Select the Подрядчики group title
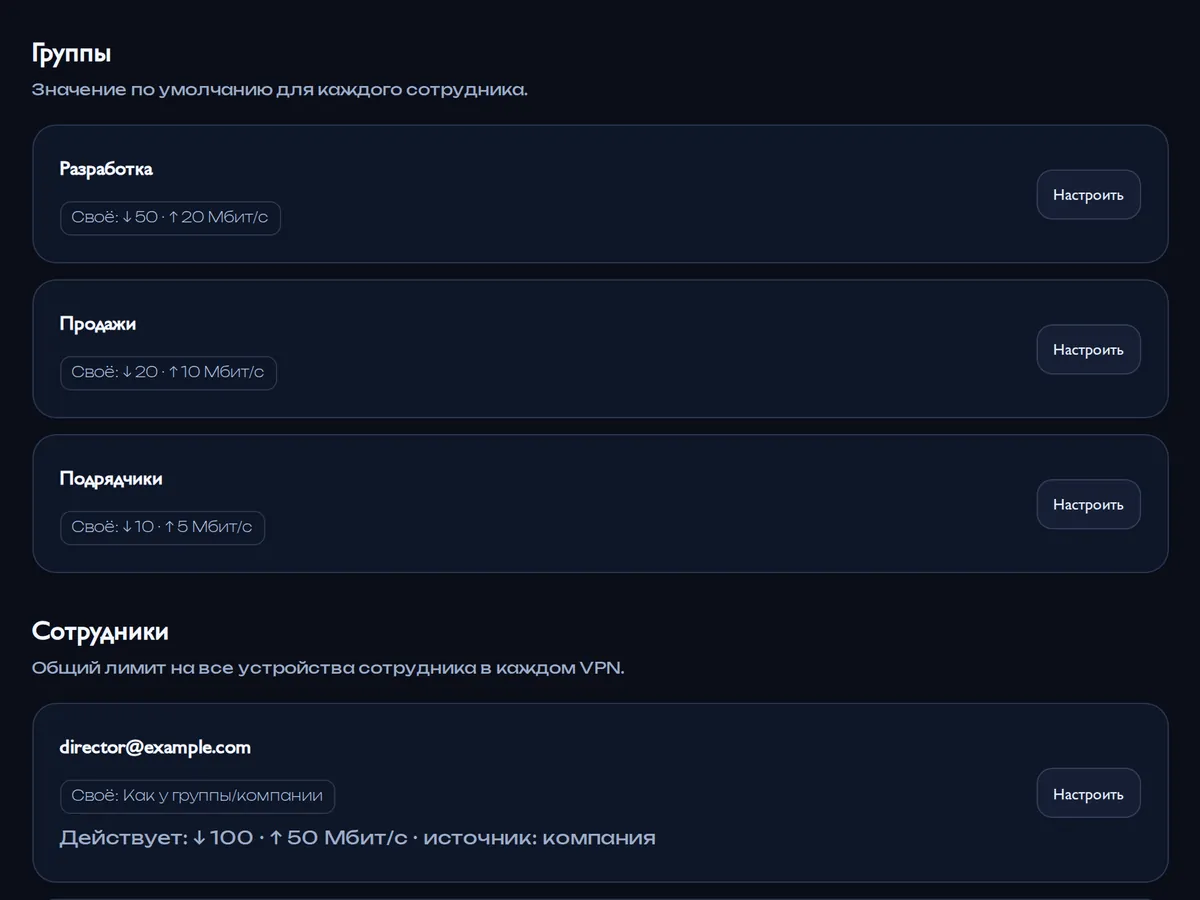 [110, 479]
